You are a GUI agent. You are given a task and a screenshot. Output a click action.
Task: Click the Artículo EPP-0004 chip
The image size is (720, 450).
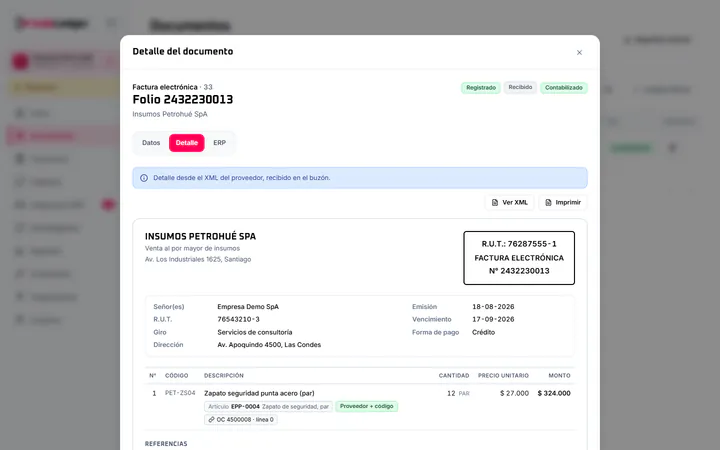(268, 406)
